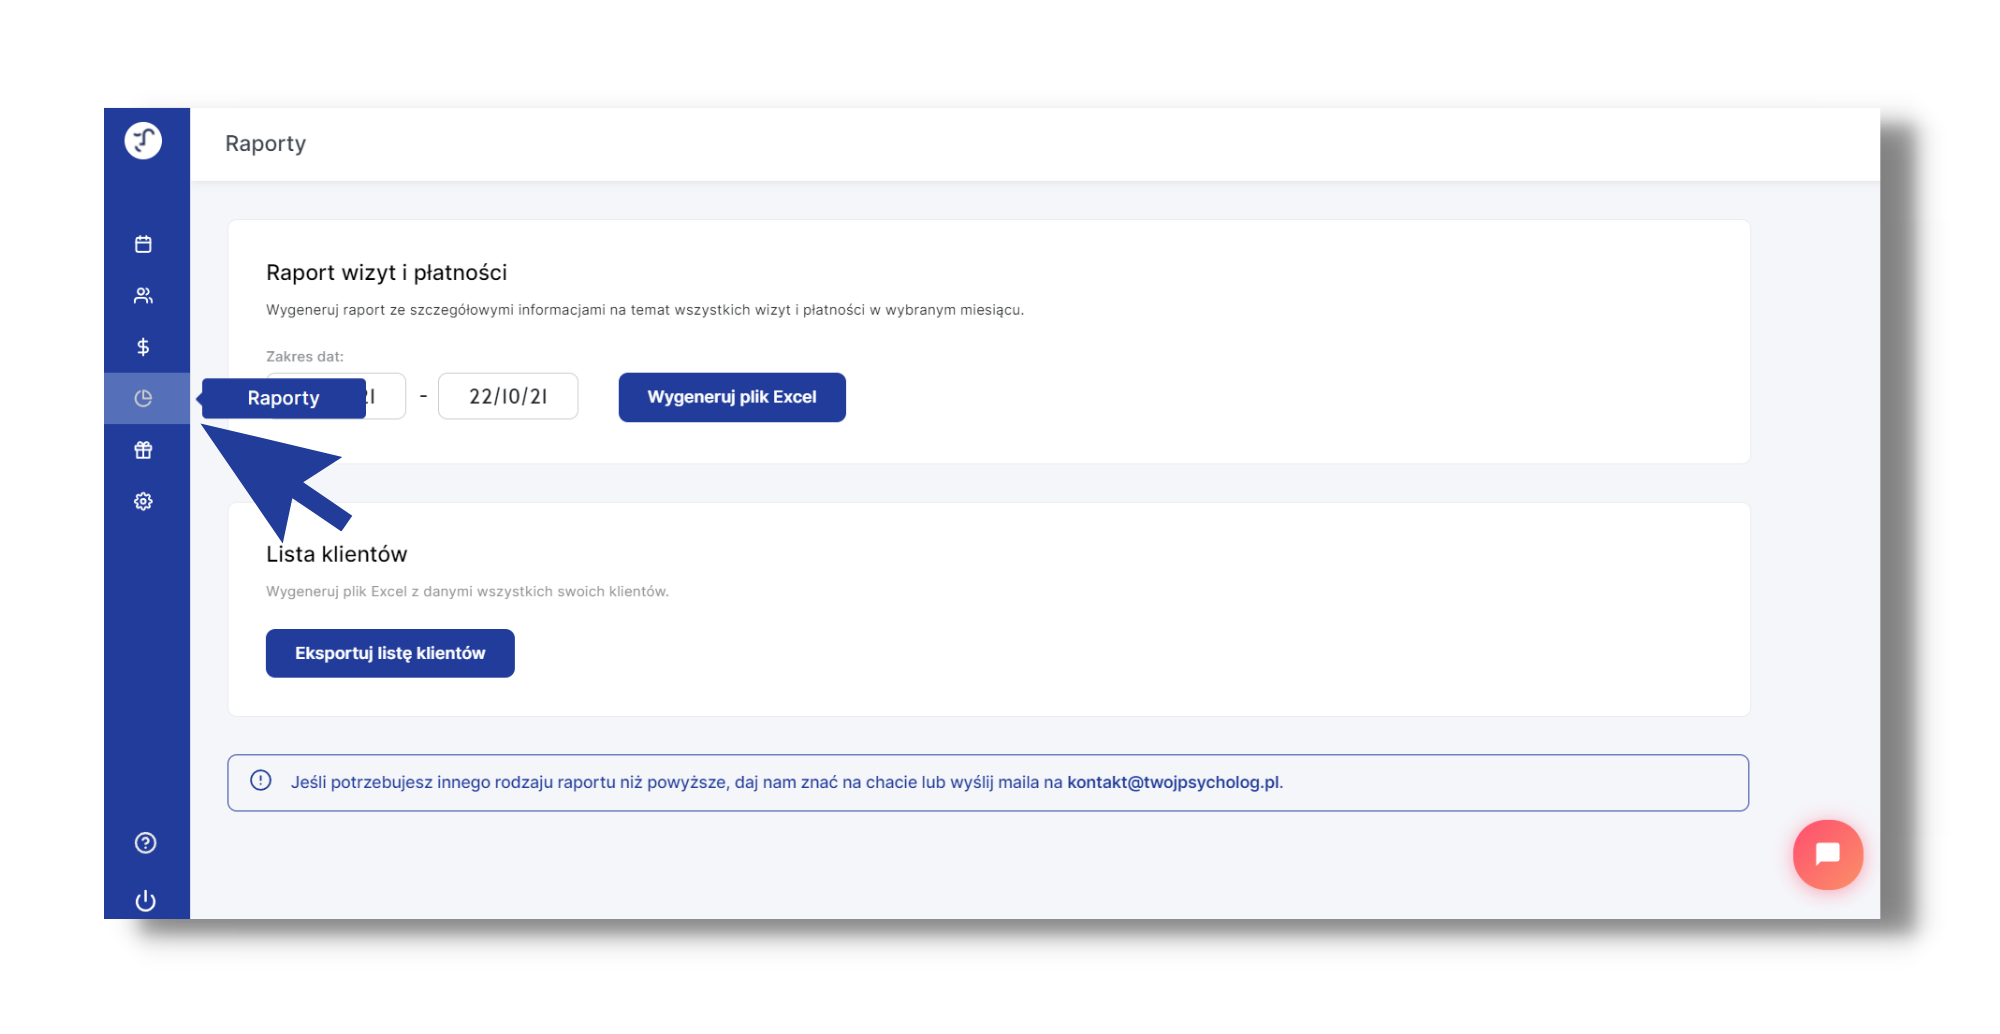The image size is (2000, 1034).
Task: Open the kontakt@twojpsycholog.pl email link
Action: [x=1173, y=782]
